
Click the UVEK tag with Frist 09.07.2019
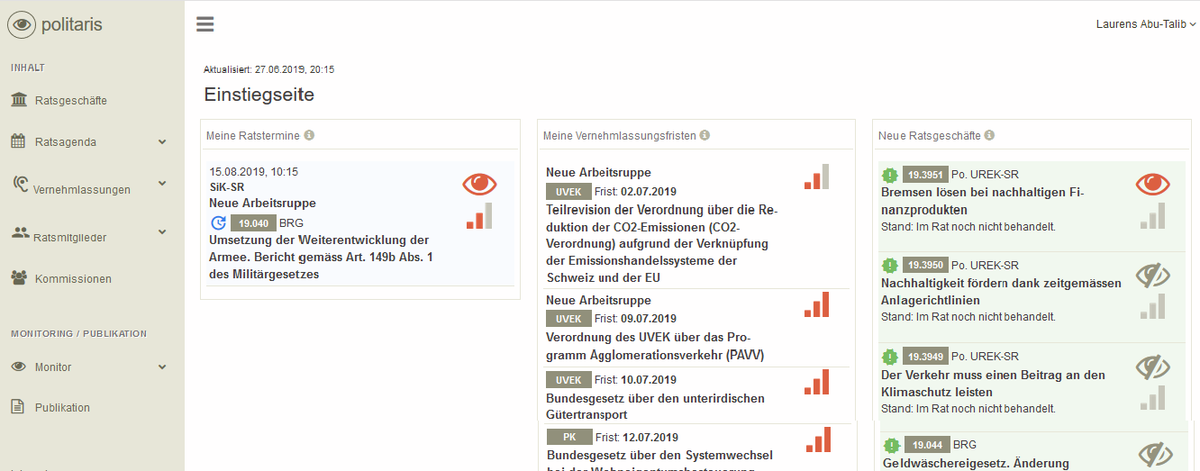pyautogui.click(x=568, y=318)
